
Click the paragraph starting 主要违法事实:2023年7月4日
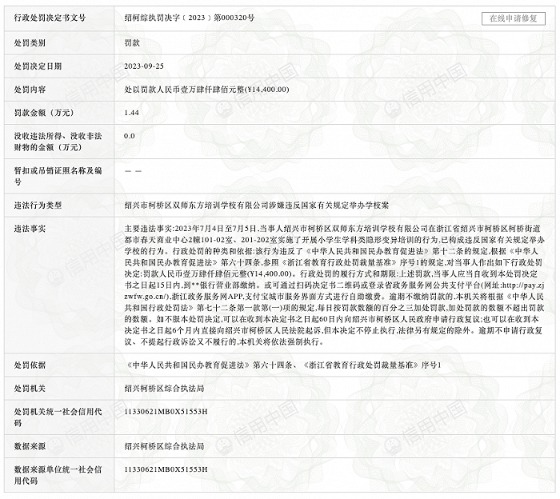pyautogui.click(x=334, y=285)
